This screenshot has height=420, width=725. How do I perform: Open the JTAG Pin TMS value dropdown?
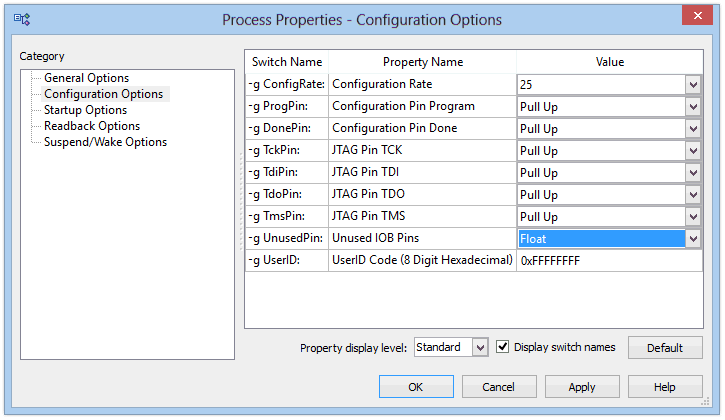[693, 216]
